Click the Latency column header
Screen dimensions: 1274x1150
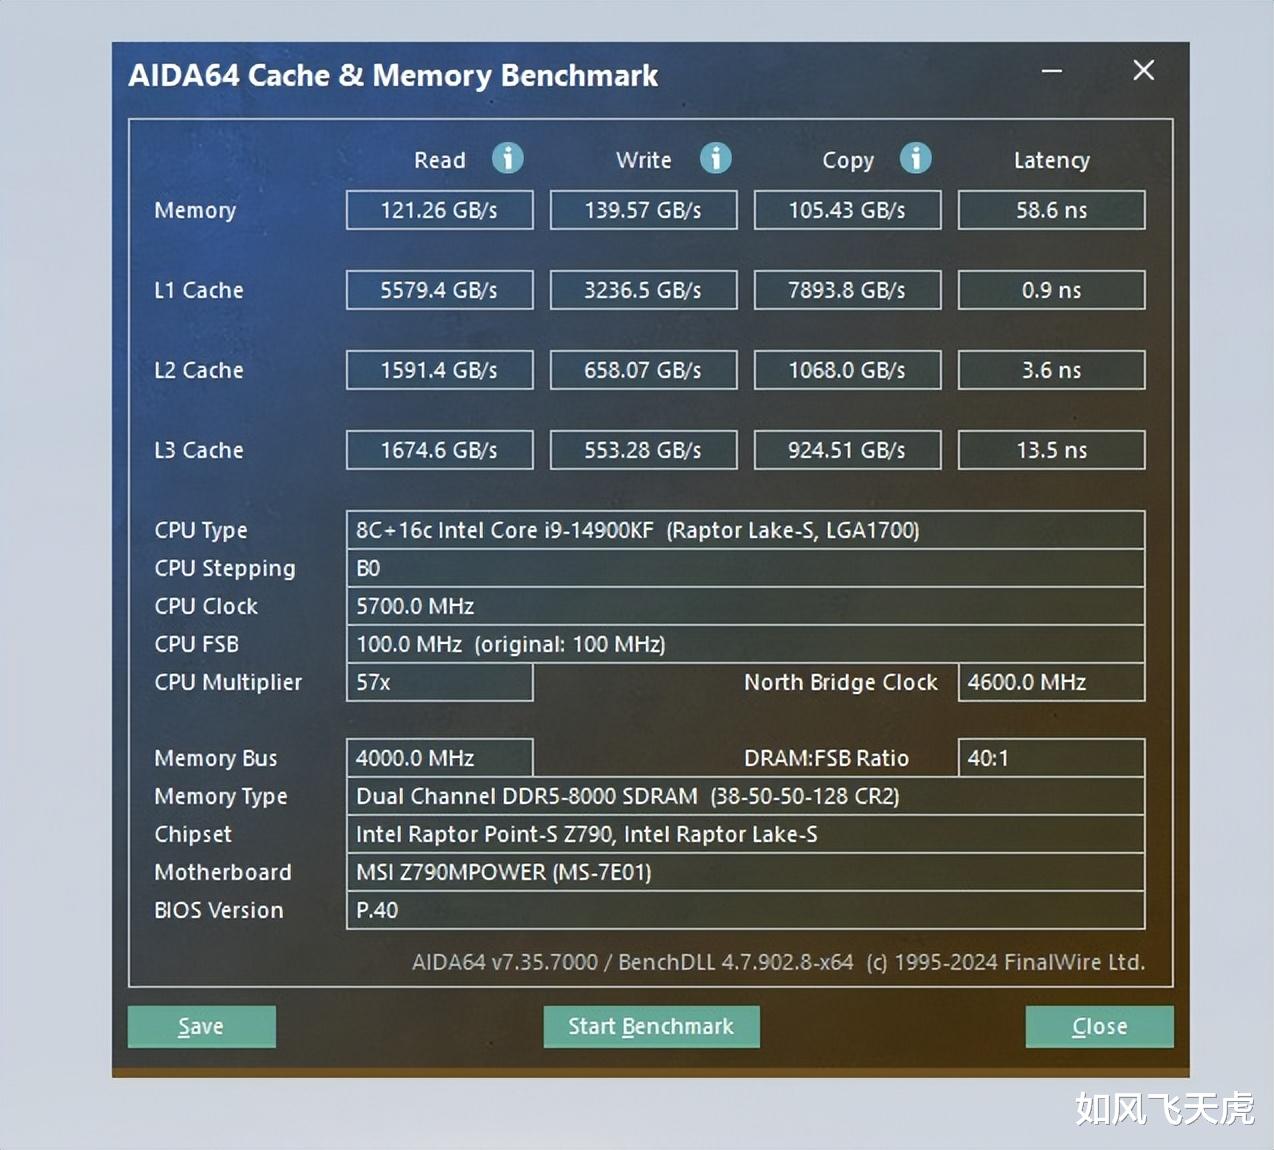(1052, 161)
